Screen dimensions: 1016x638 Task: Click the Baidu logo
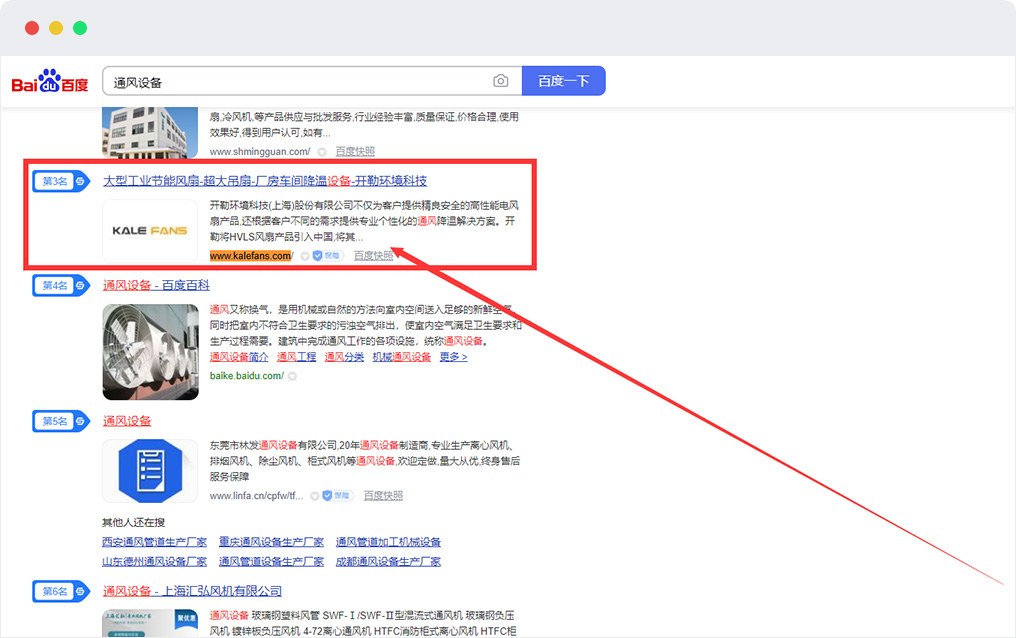50,82
